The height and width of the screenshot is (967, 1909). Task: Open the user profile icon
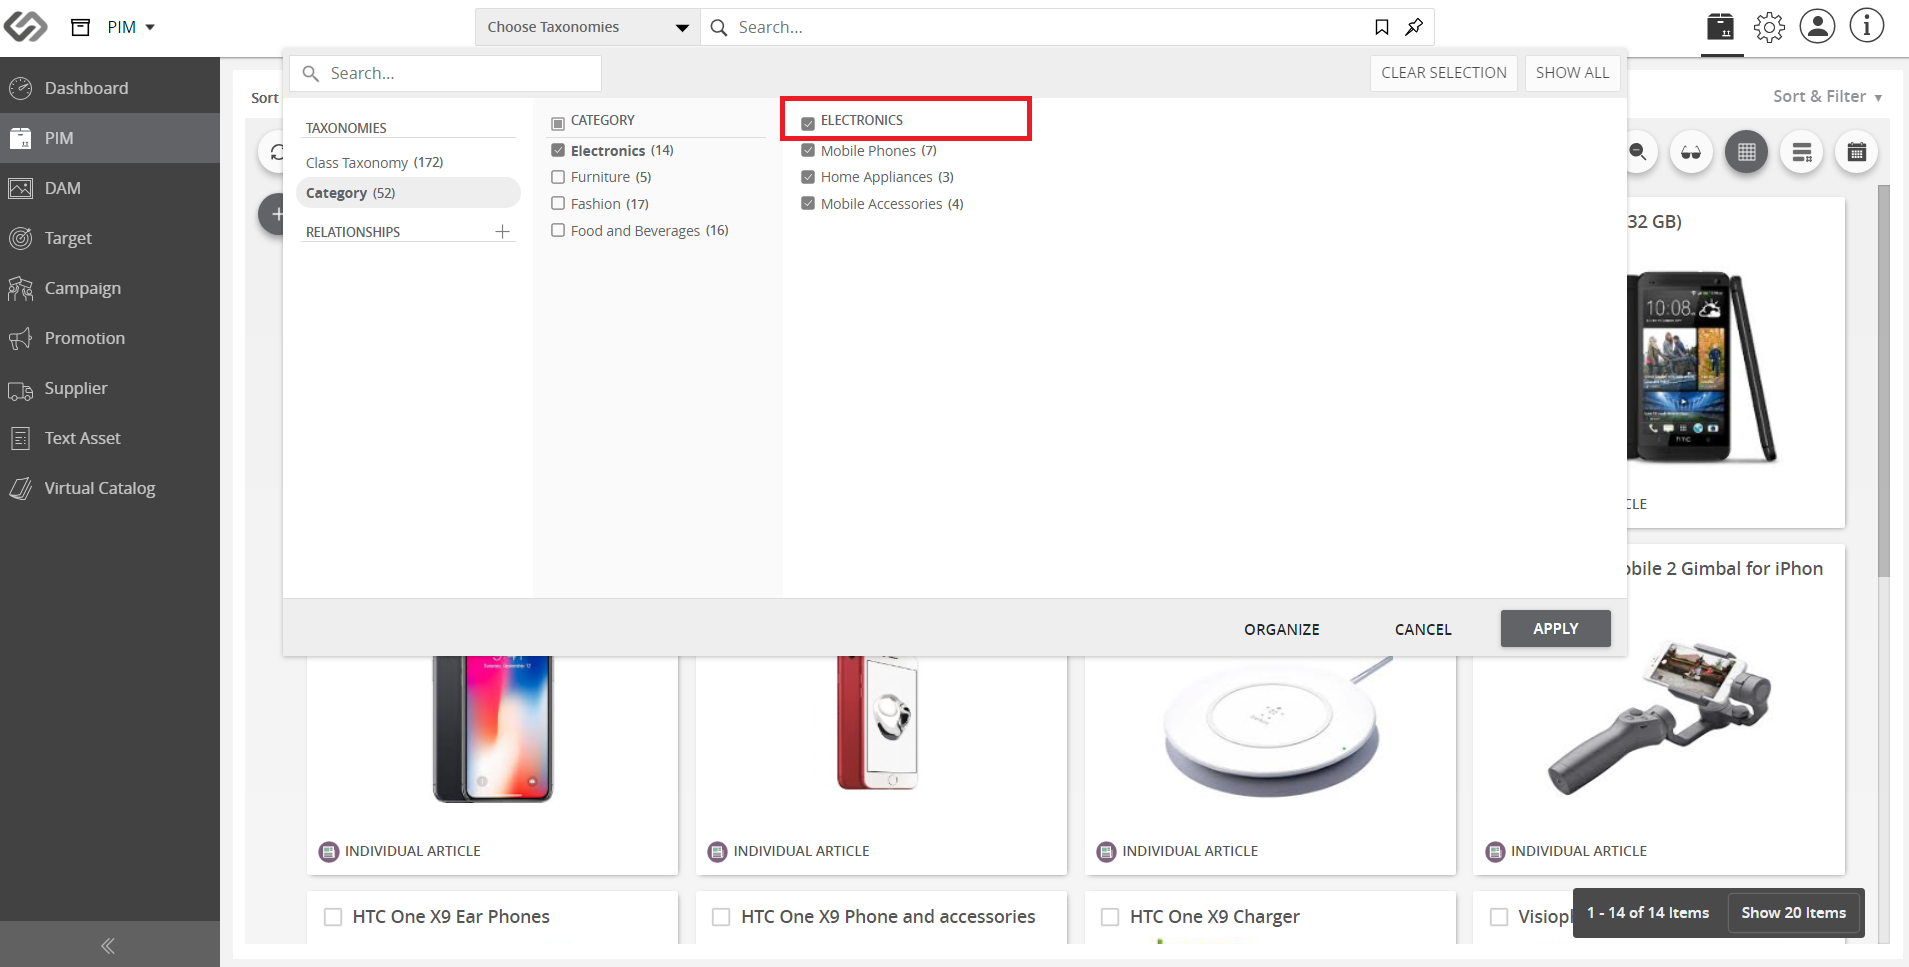pos(1817,26)
